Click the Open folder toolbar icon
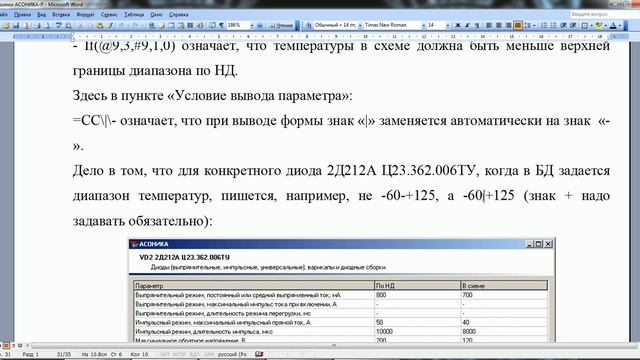 [6, 25]
